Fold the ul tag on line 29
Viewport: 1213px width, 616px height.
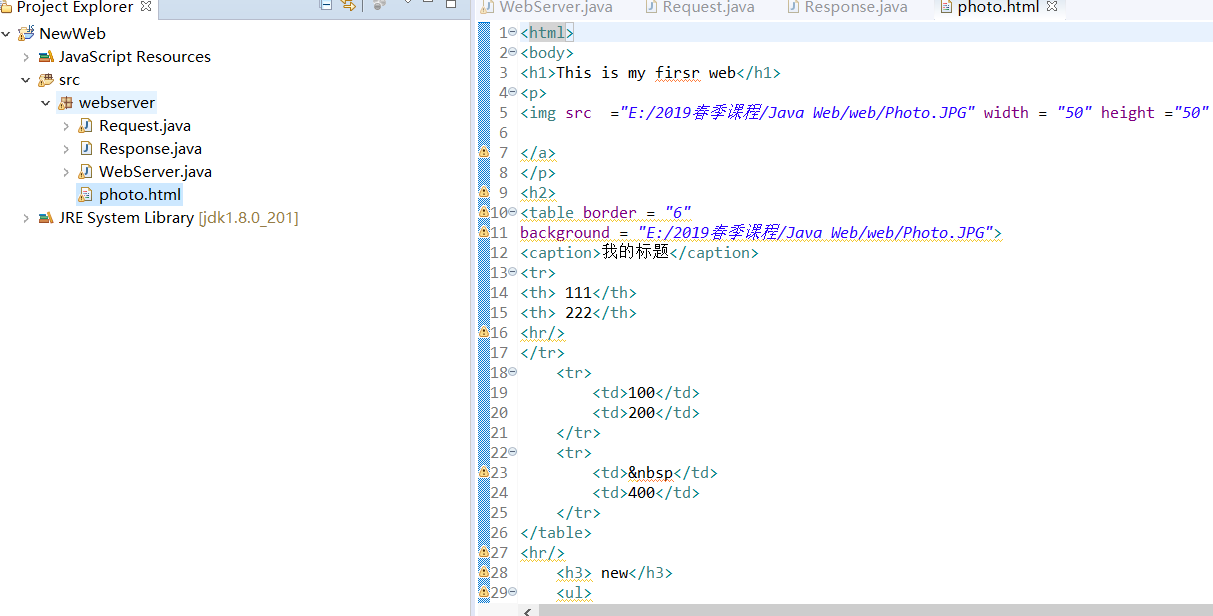click(513, 592)
